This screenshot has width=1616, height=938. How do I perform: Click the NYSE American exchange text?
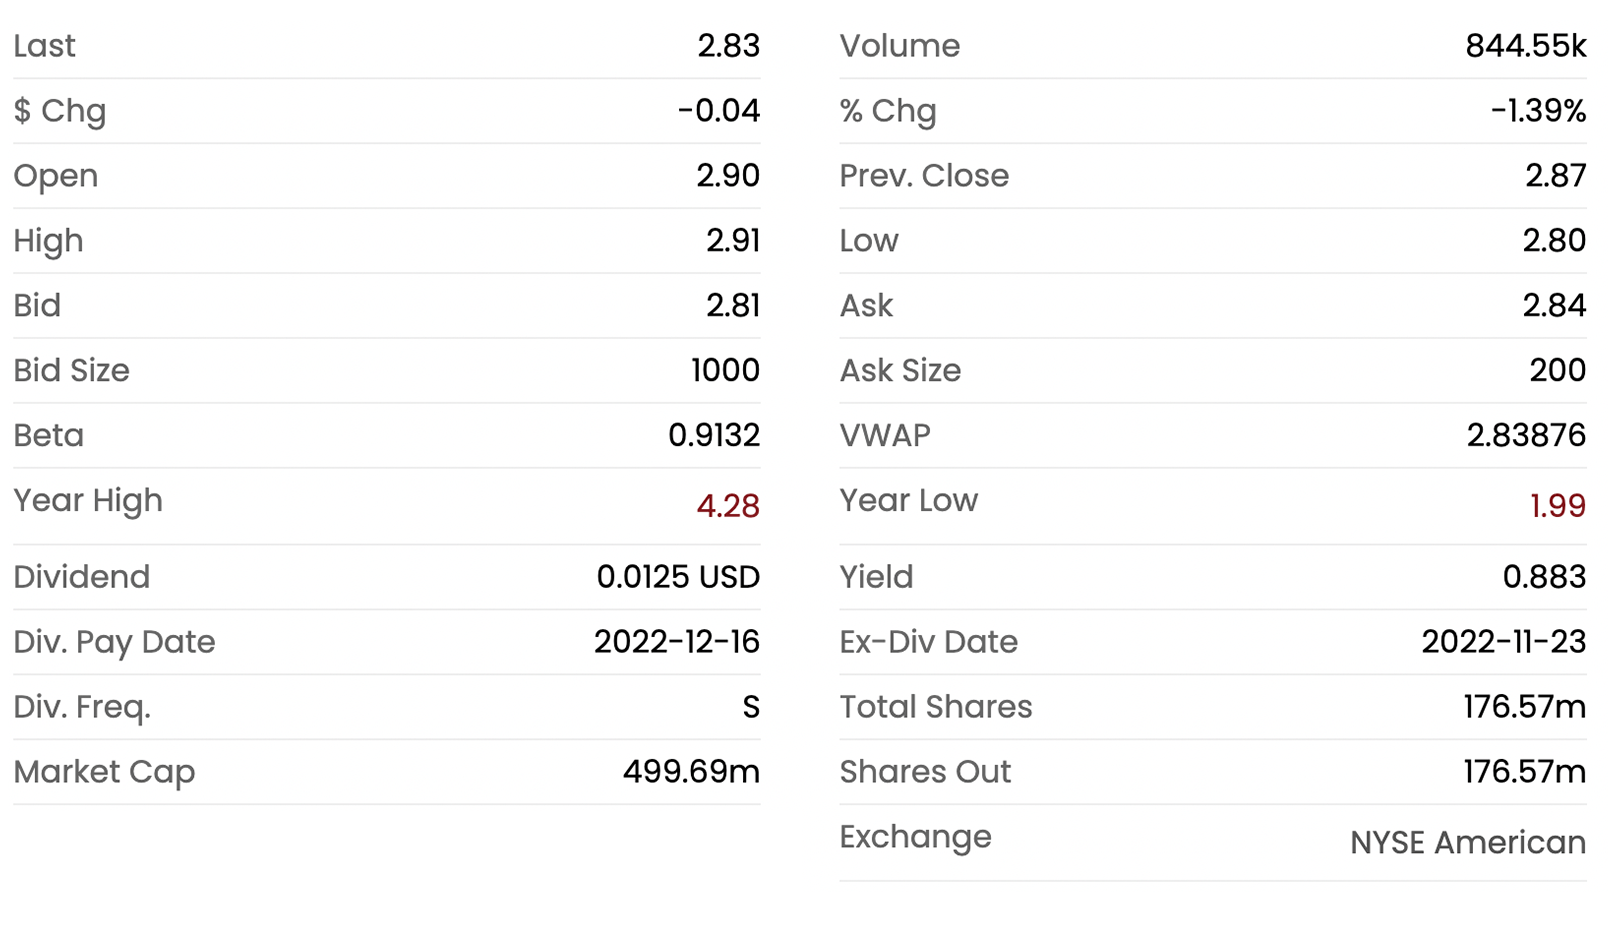point(1468,843)
